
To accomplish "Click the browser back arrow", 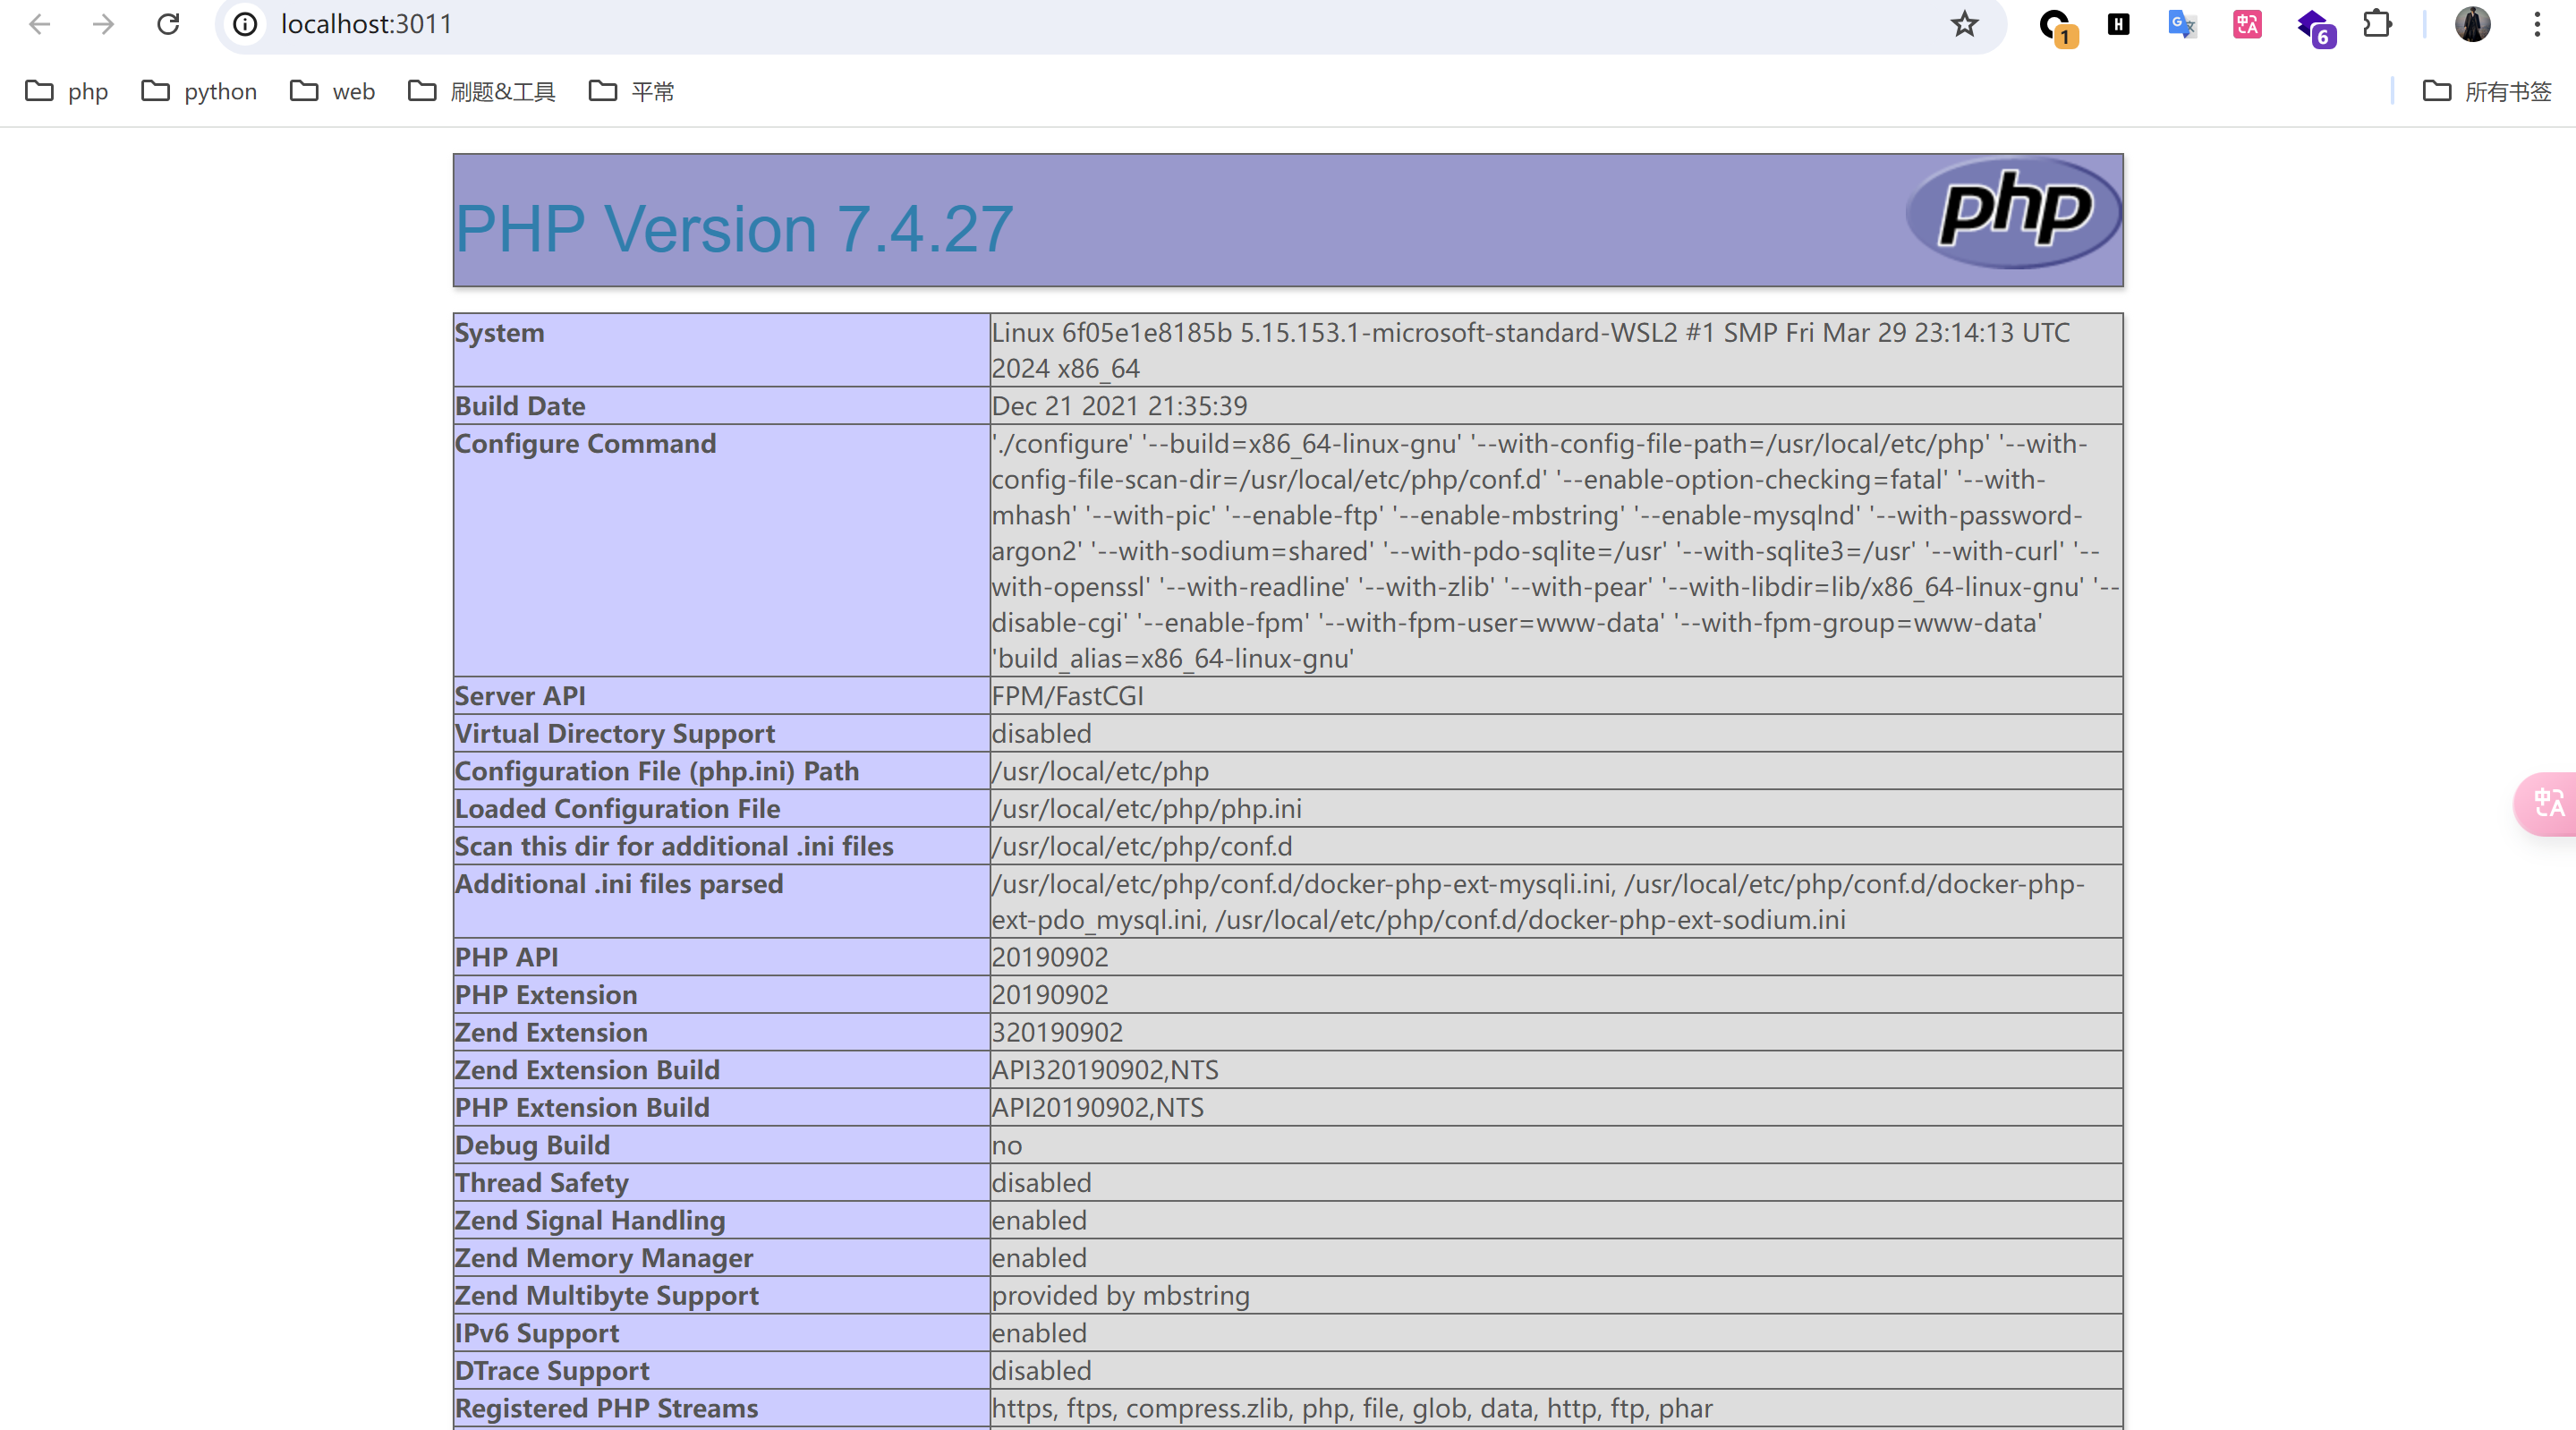I will click(39, 24).
